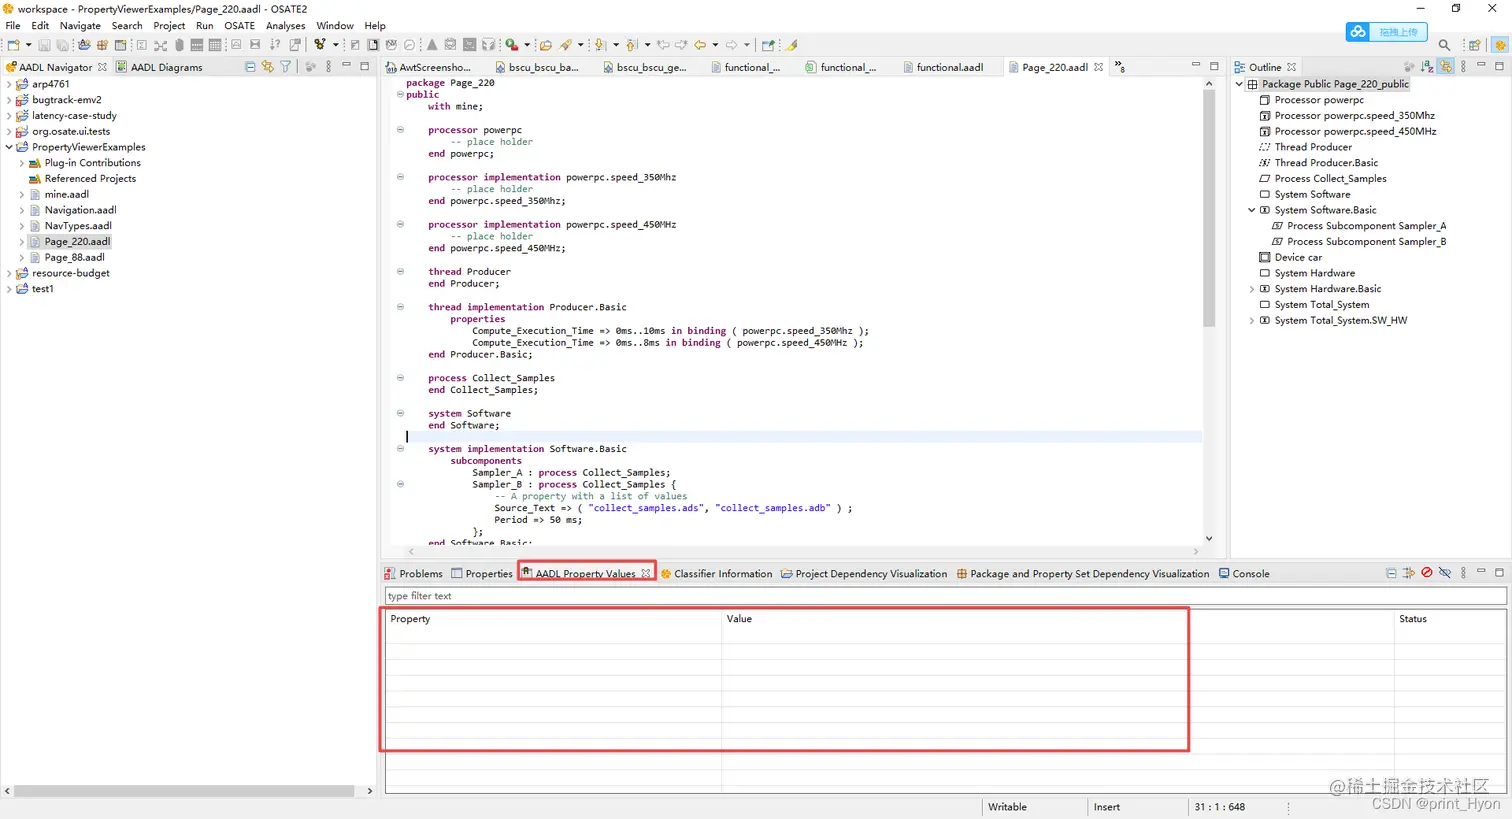The height and width of the screenshot is (819, 1512).
Task: Collapse the 'thread Producer' fold marker in the editor
Action: [x=400, y=271]
